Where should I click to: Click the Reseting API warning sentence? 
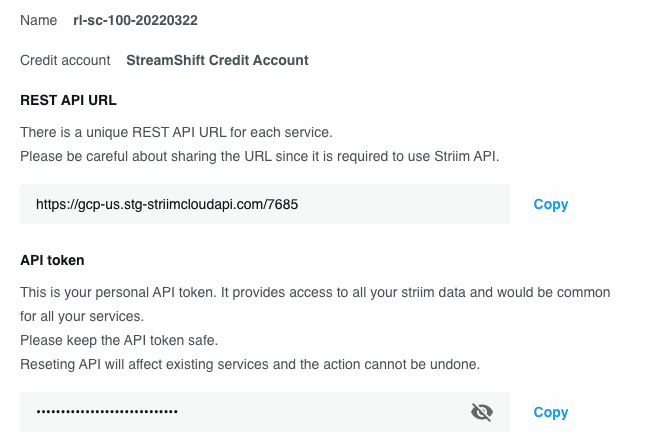(x=250, y=364)
